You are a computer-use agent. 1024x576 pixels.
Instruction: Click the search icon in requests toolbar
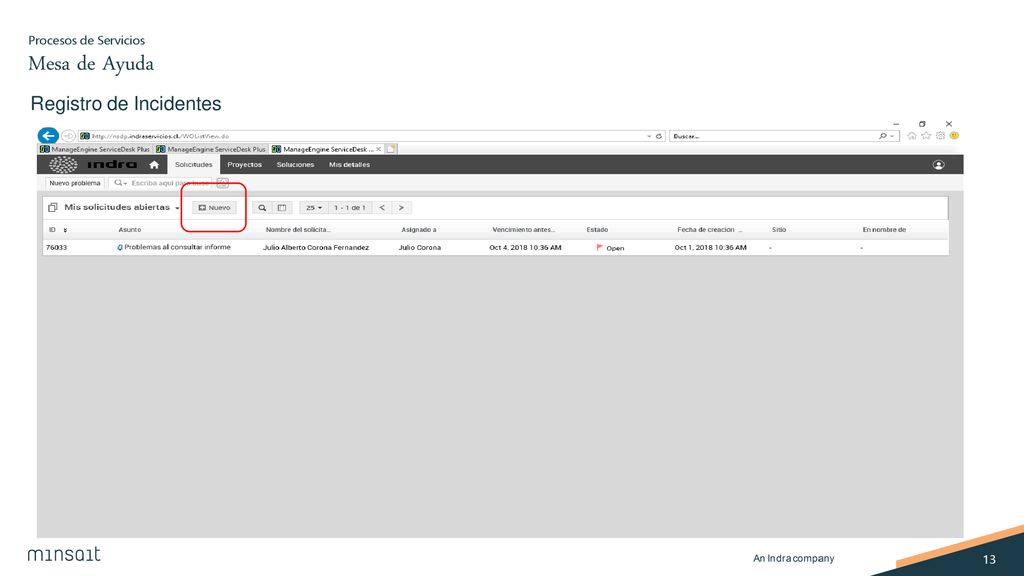click(262, 208)
